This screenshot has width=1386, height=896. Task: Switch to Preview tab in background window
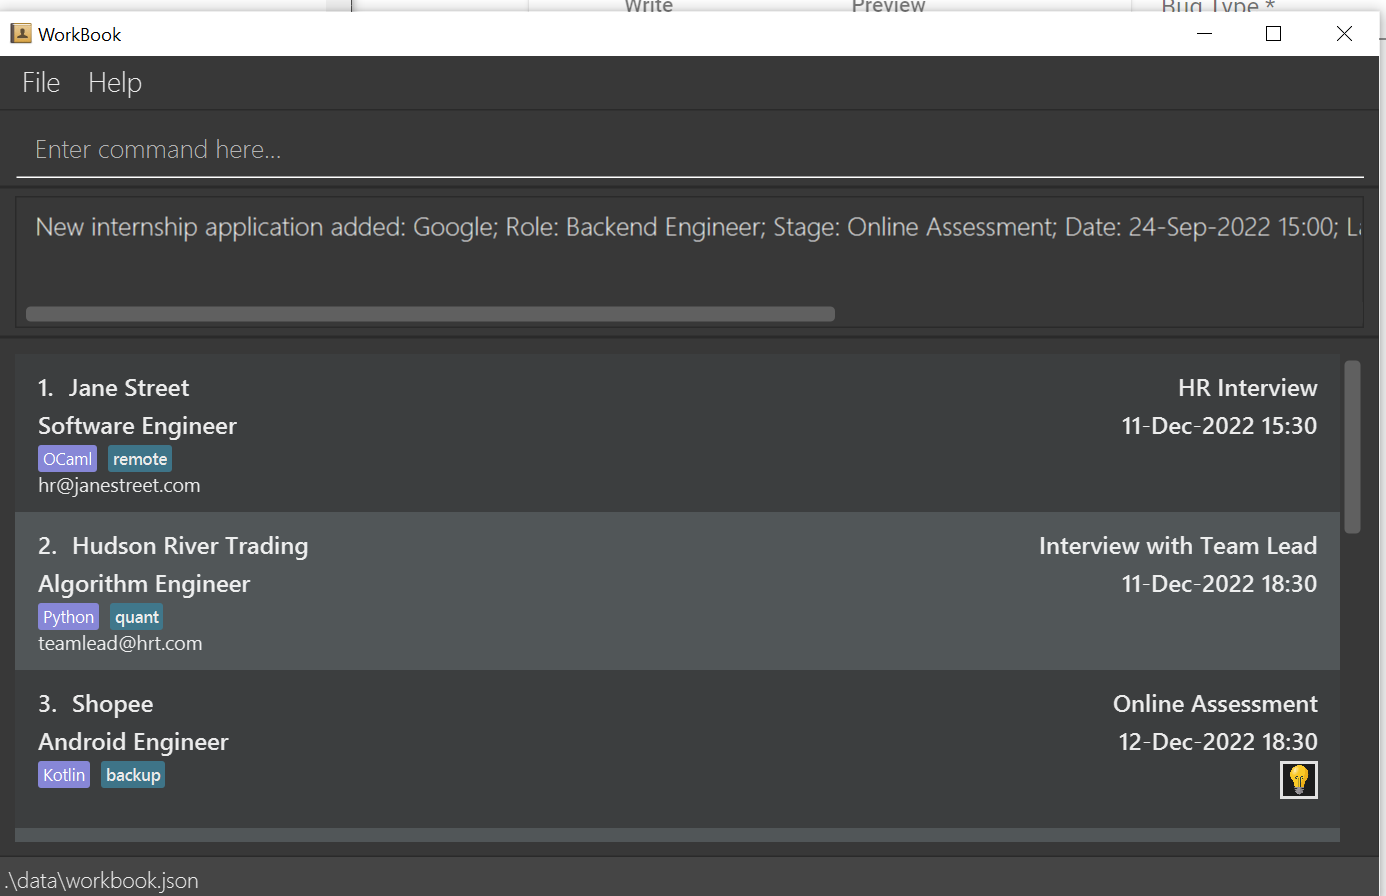(x=888, y=6)
